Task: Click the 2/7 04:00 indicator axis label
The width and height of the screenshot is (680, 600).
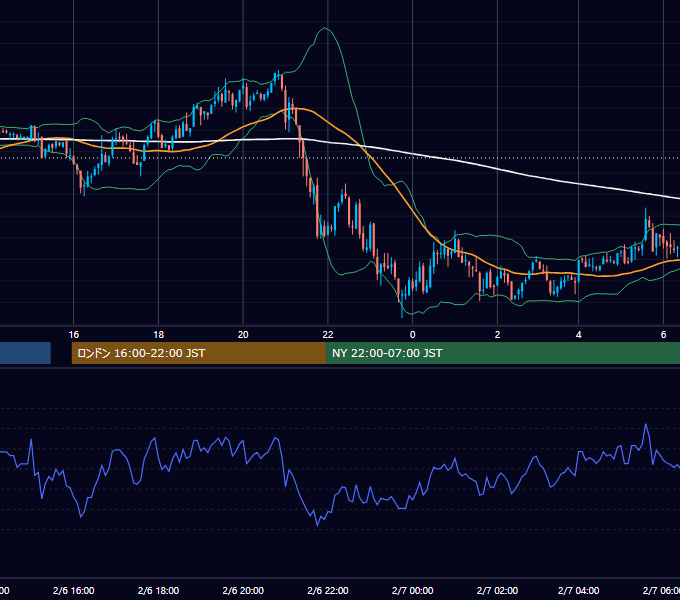Action: click(579, 591)
